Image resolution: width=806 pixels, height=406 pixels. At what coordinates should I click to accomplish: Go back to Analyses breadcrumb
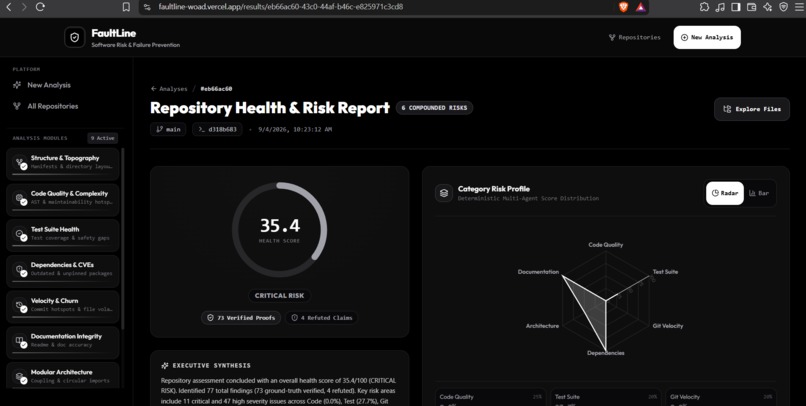point(169,89)
